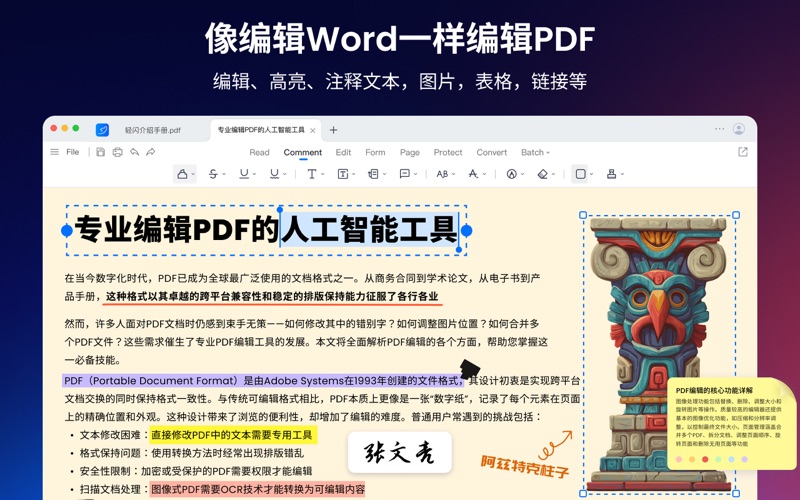Switch to the Protect tab

pyautogui.click(x=448, y=153)
